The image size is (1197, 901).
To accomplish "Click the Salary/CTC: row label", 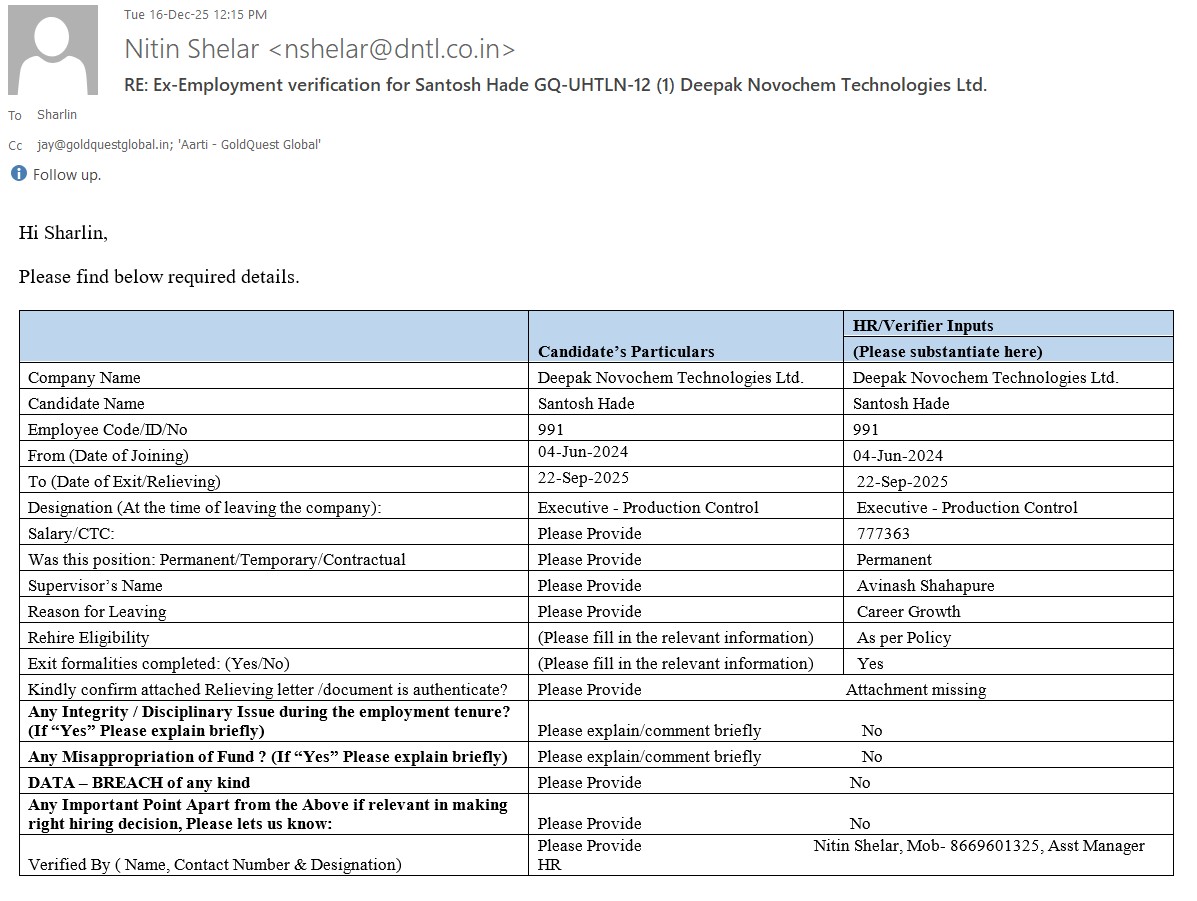I will pyautogui.click(x=71, y=534).
